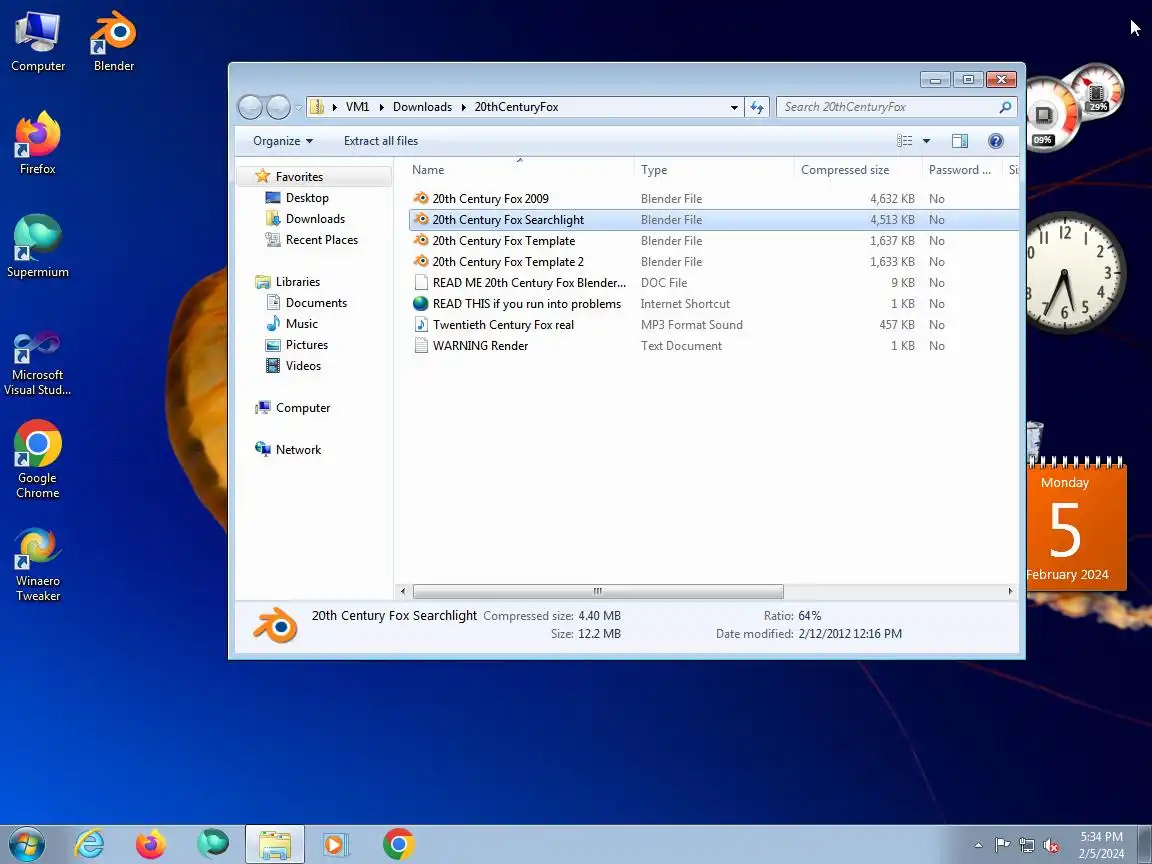The width and height of the screenshot is (1152, 864).
Task: Open Documents library in navigation pane
Action: 316,303
